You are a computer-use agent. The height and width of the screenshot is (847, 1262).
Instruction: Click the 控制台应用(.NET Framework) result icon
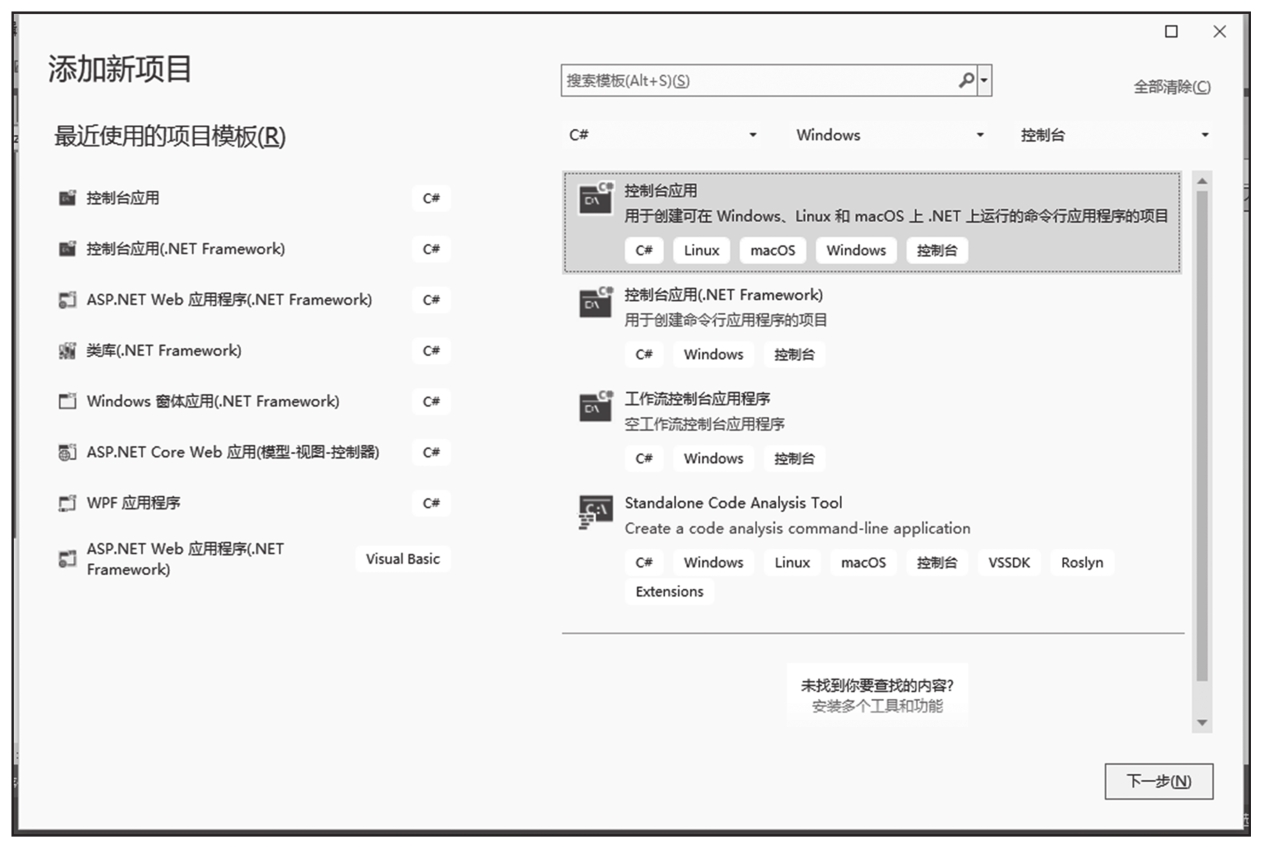point(596,302)
